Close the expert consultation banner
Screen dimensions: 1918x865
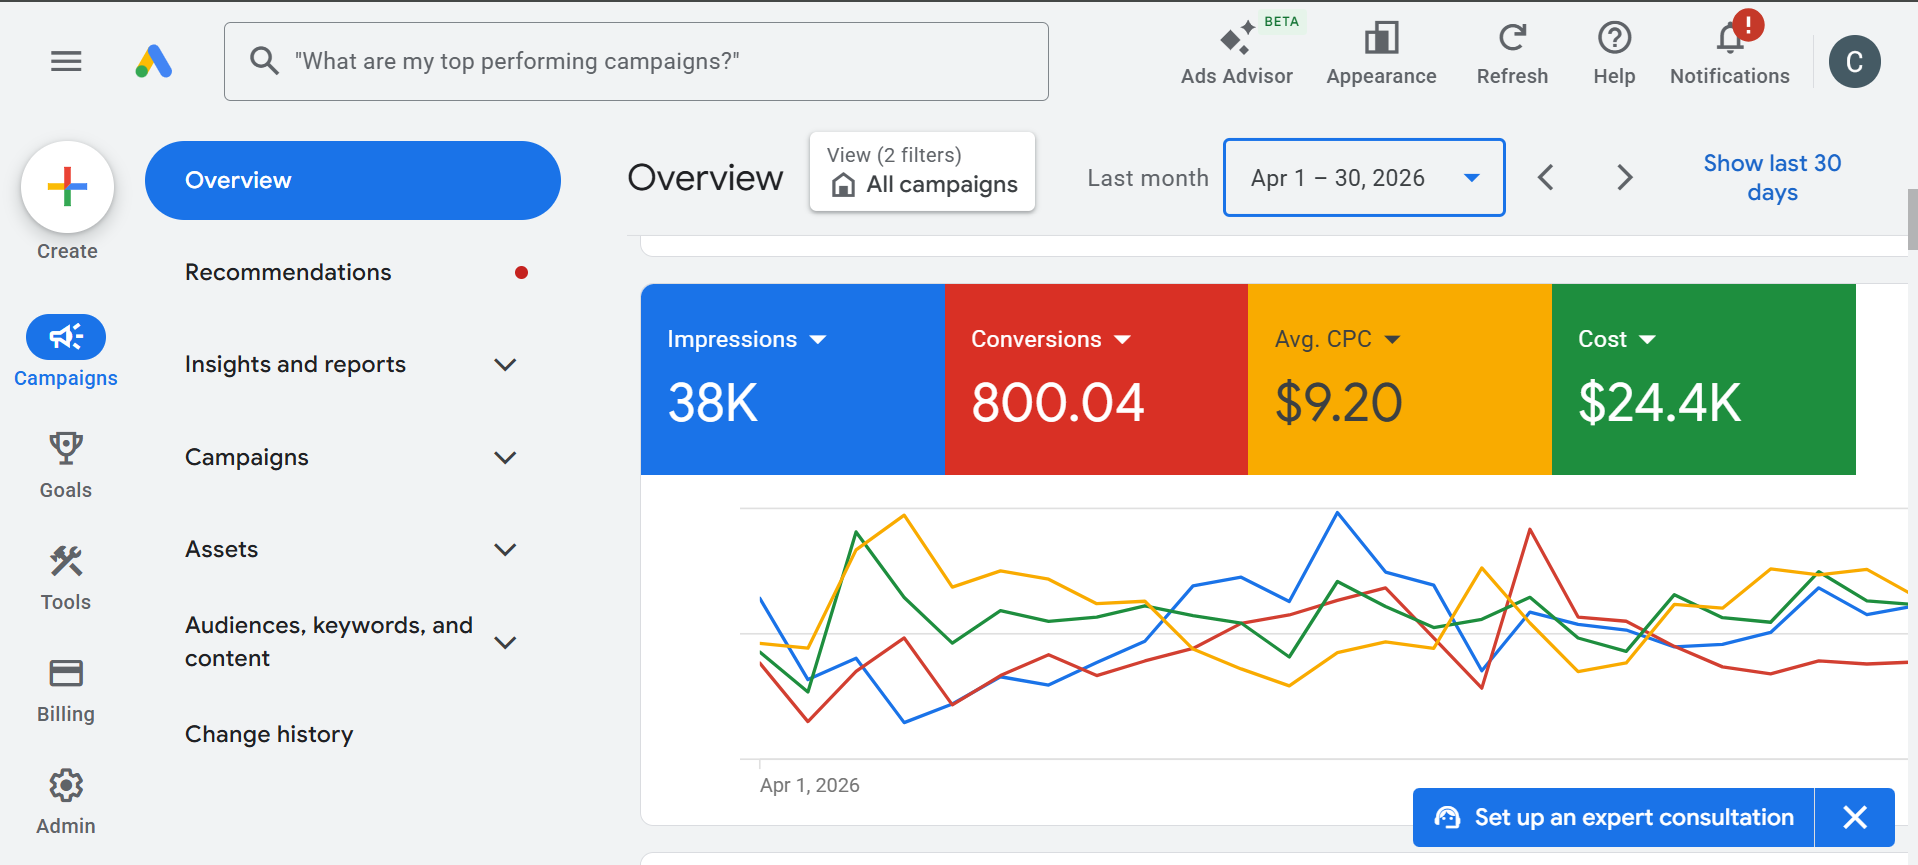(1855, 817)
